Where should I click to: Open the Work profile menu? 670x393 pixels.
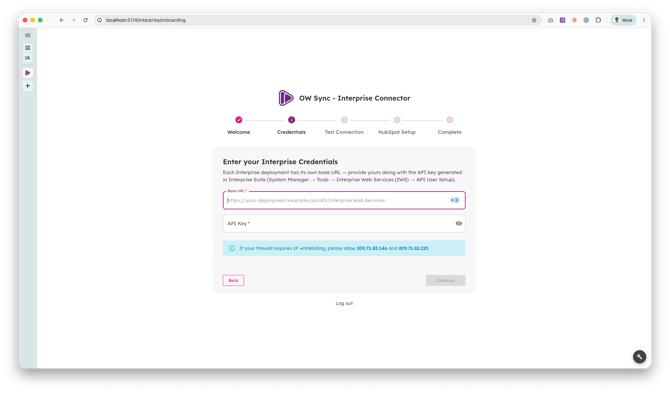tap(623, 20)
